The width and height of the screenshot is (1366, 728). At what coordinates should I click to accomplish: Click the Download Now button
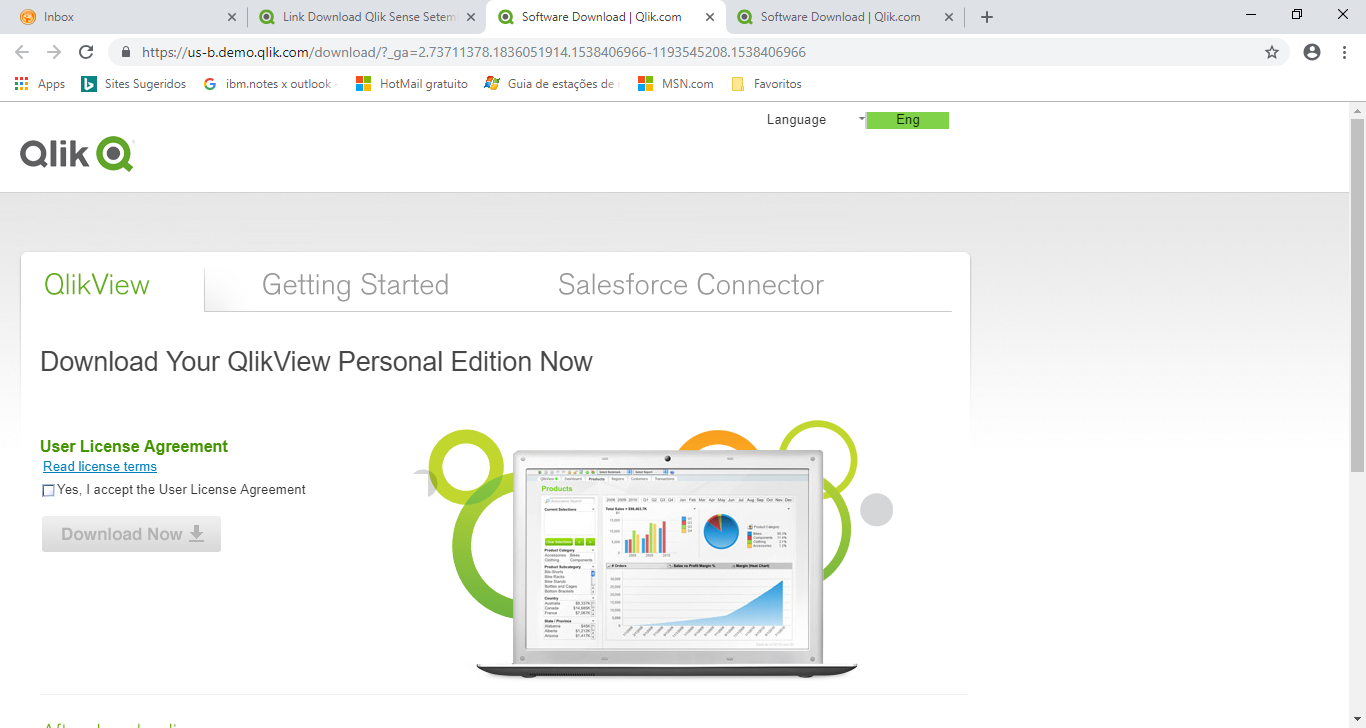click(x=131, y=534)
